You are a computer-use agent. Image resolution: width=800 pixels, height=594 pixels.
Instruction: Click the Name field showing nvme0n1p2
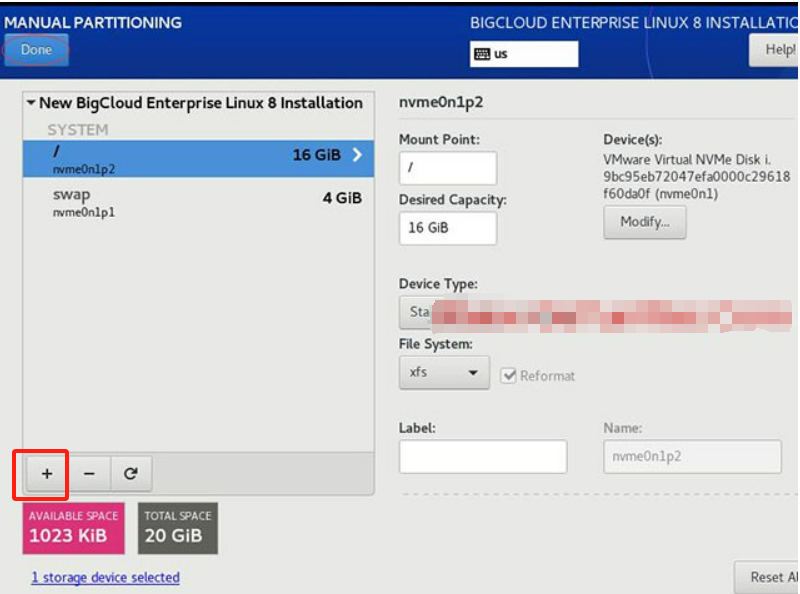pos(692,457)
